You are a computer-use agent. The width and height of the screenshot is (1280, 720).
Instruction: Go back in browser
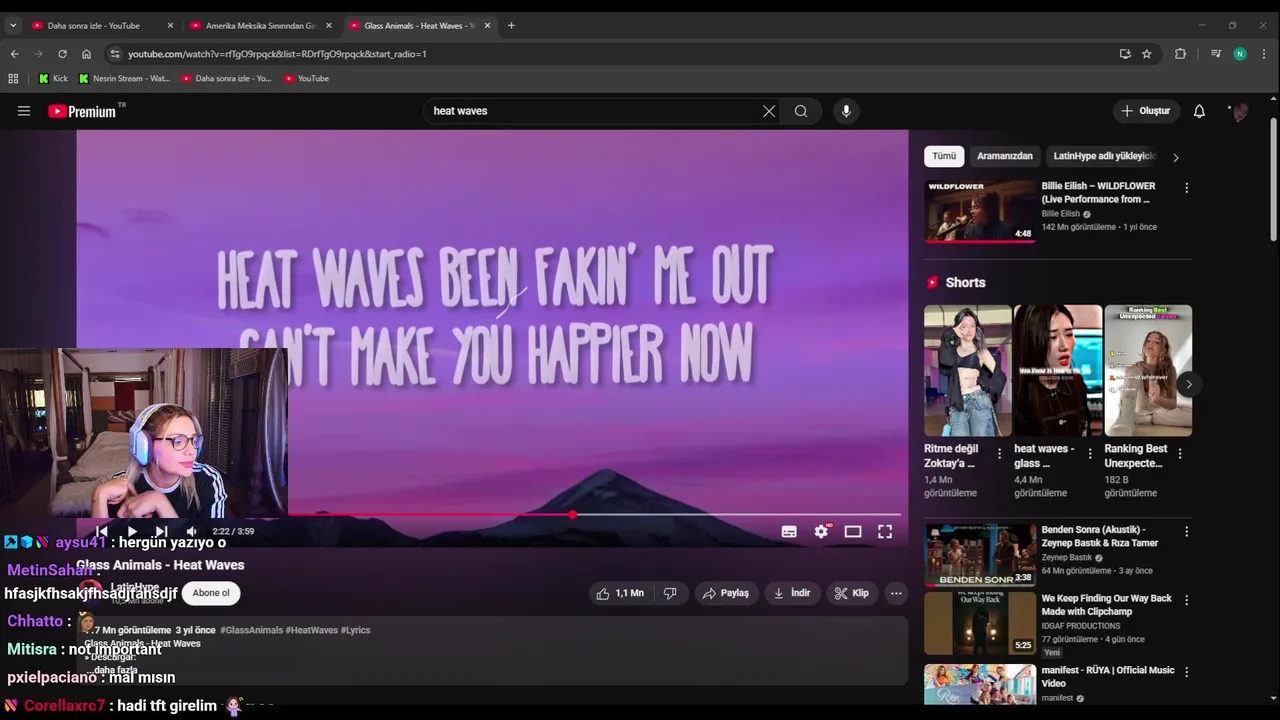point(14,54)
